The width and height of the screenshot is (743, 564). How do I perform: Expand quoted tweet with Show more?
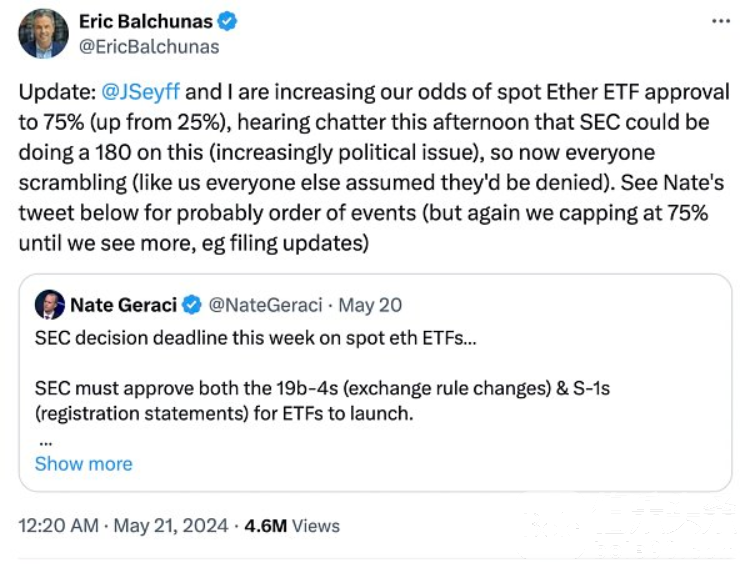(x=84, y=464)
